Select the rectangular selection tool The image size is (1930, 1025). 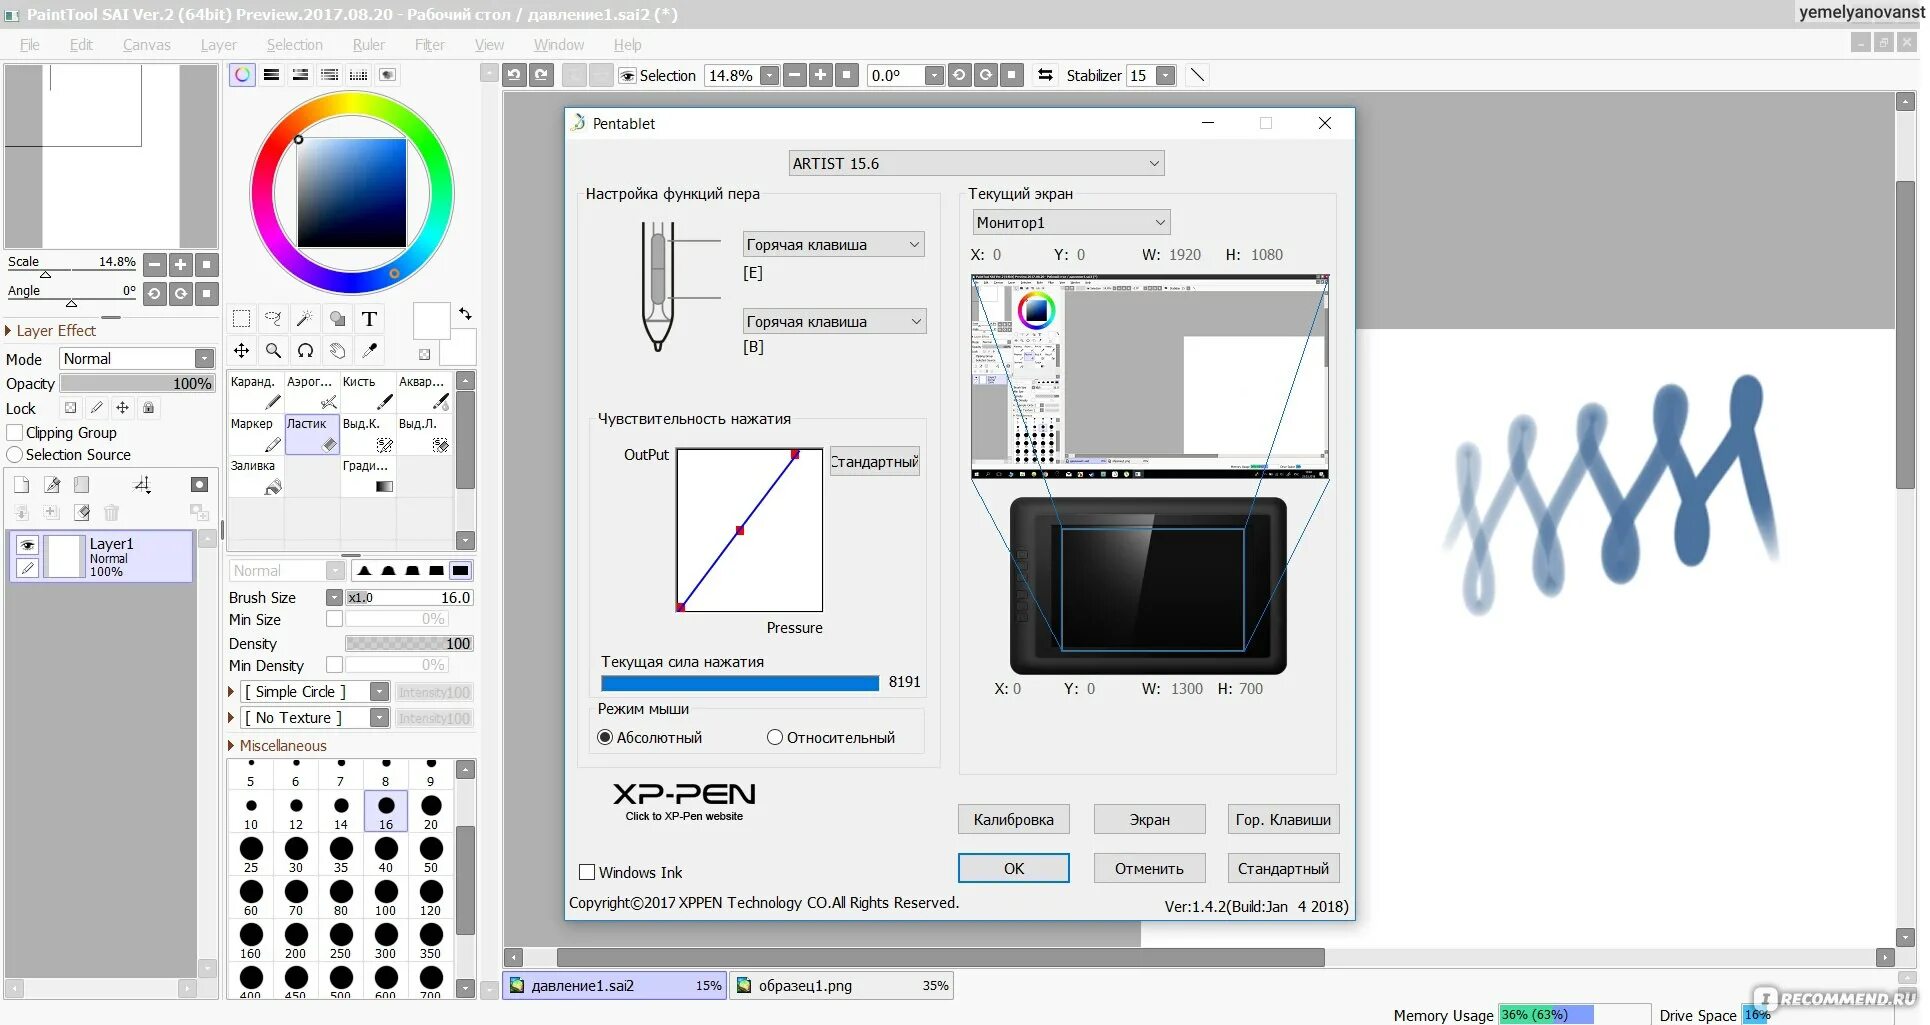click(241, 319)
